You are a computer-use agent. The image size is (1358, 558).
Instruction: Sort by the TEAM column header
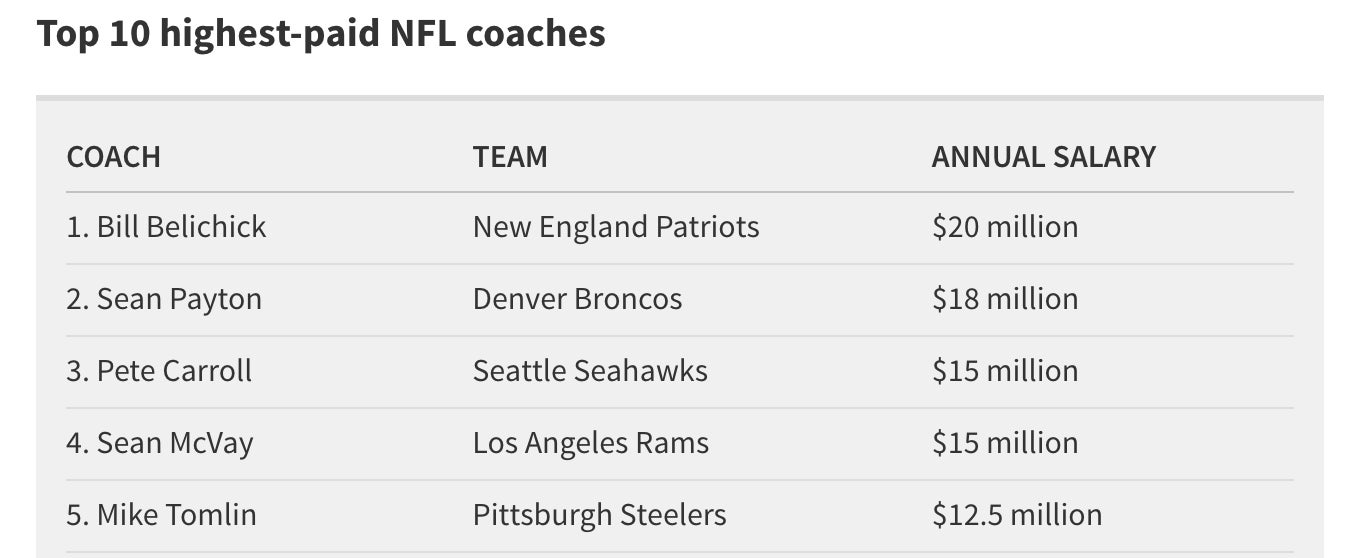tap(510, 157)
